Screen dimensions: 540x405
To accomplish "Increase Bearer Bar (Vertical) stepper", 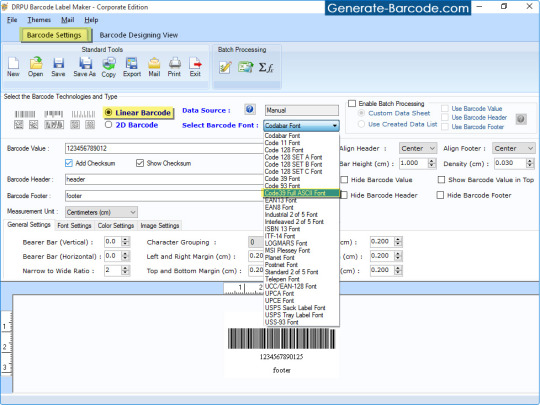I will tap(126, 239).
